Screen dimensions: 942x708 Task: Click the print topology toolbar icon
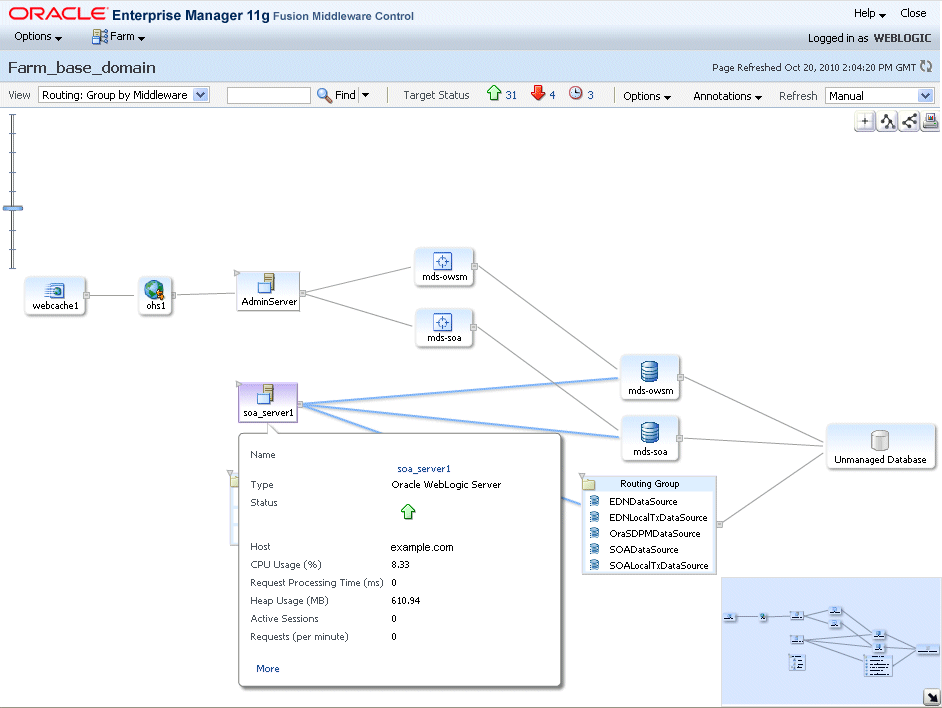(x=931, y=121)
